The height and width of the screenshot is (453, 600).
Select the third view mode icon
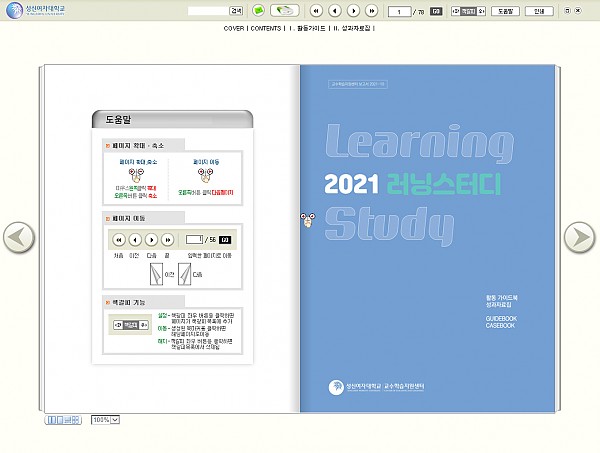tap(68, 420)
